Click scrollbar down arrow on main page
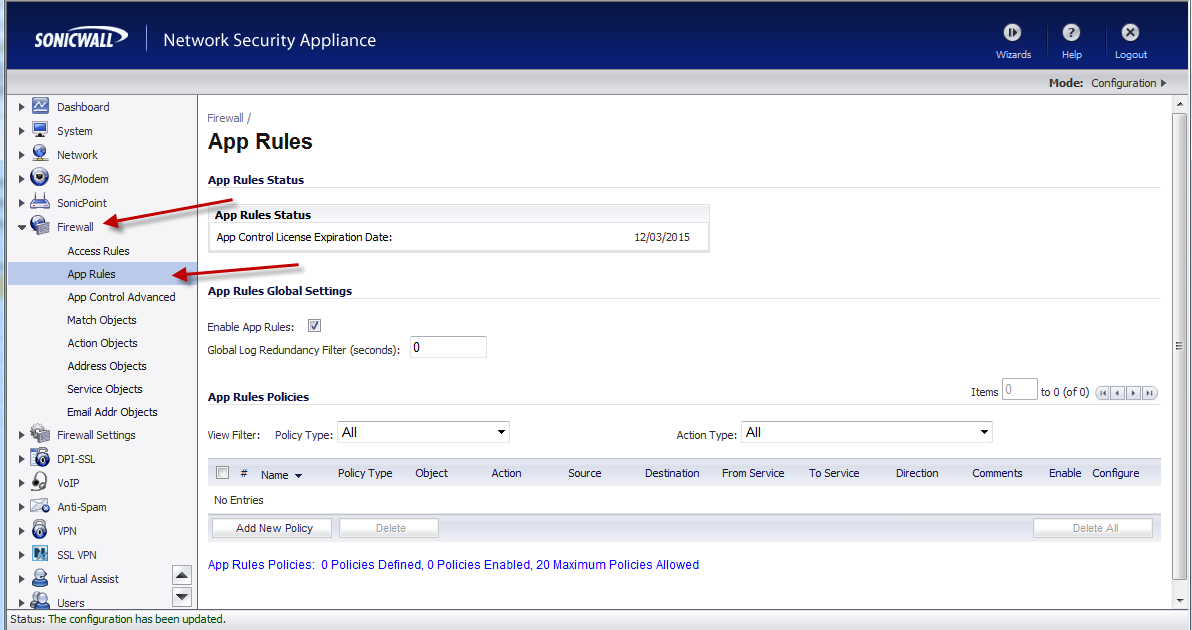This screenshot has width=1192, height=630. [1179, 600]
